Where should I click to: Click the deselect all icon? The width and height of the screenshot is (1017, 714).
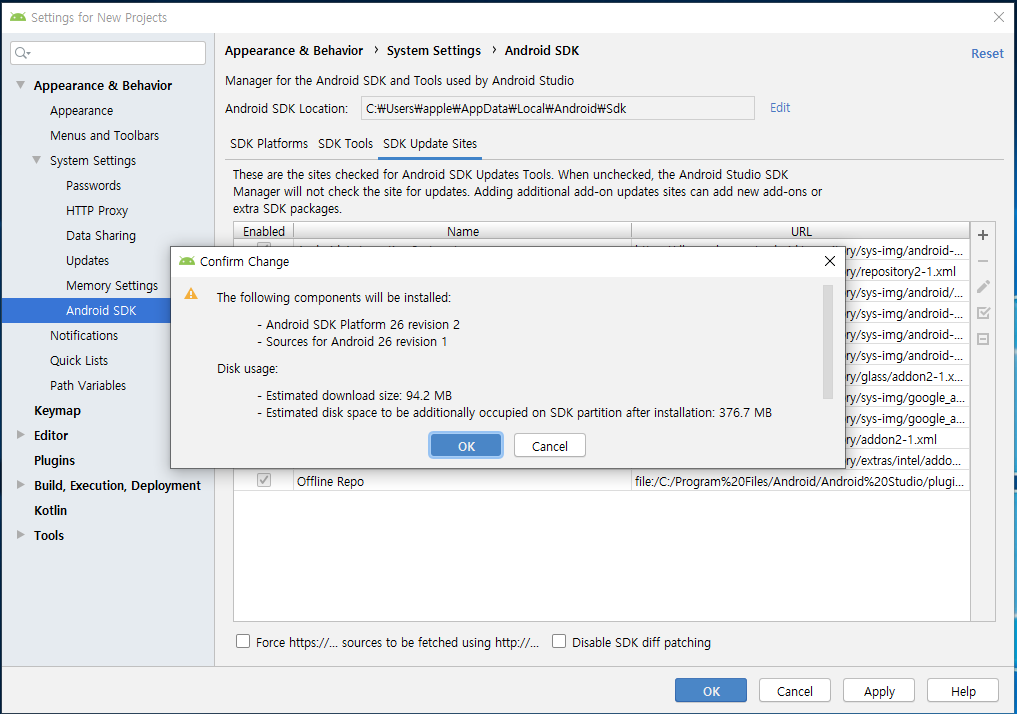[x=983, y=339]
